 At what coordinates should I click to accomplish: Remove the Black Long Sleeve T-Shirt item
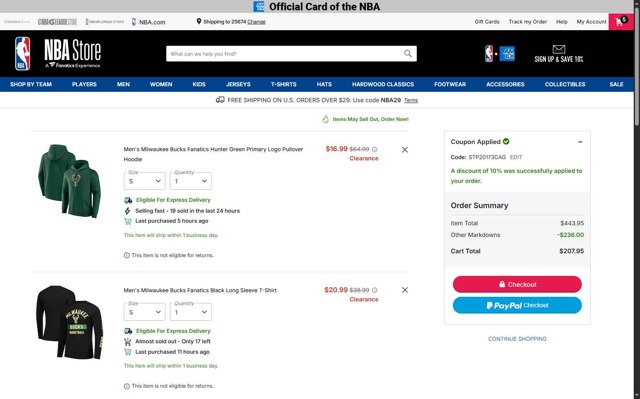point(404,290)
